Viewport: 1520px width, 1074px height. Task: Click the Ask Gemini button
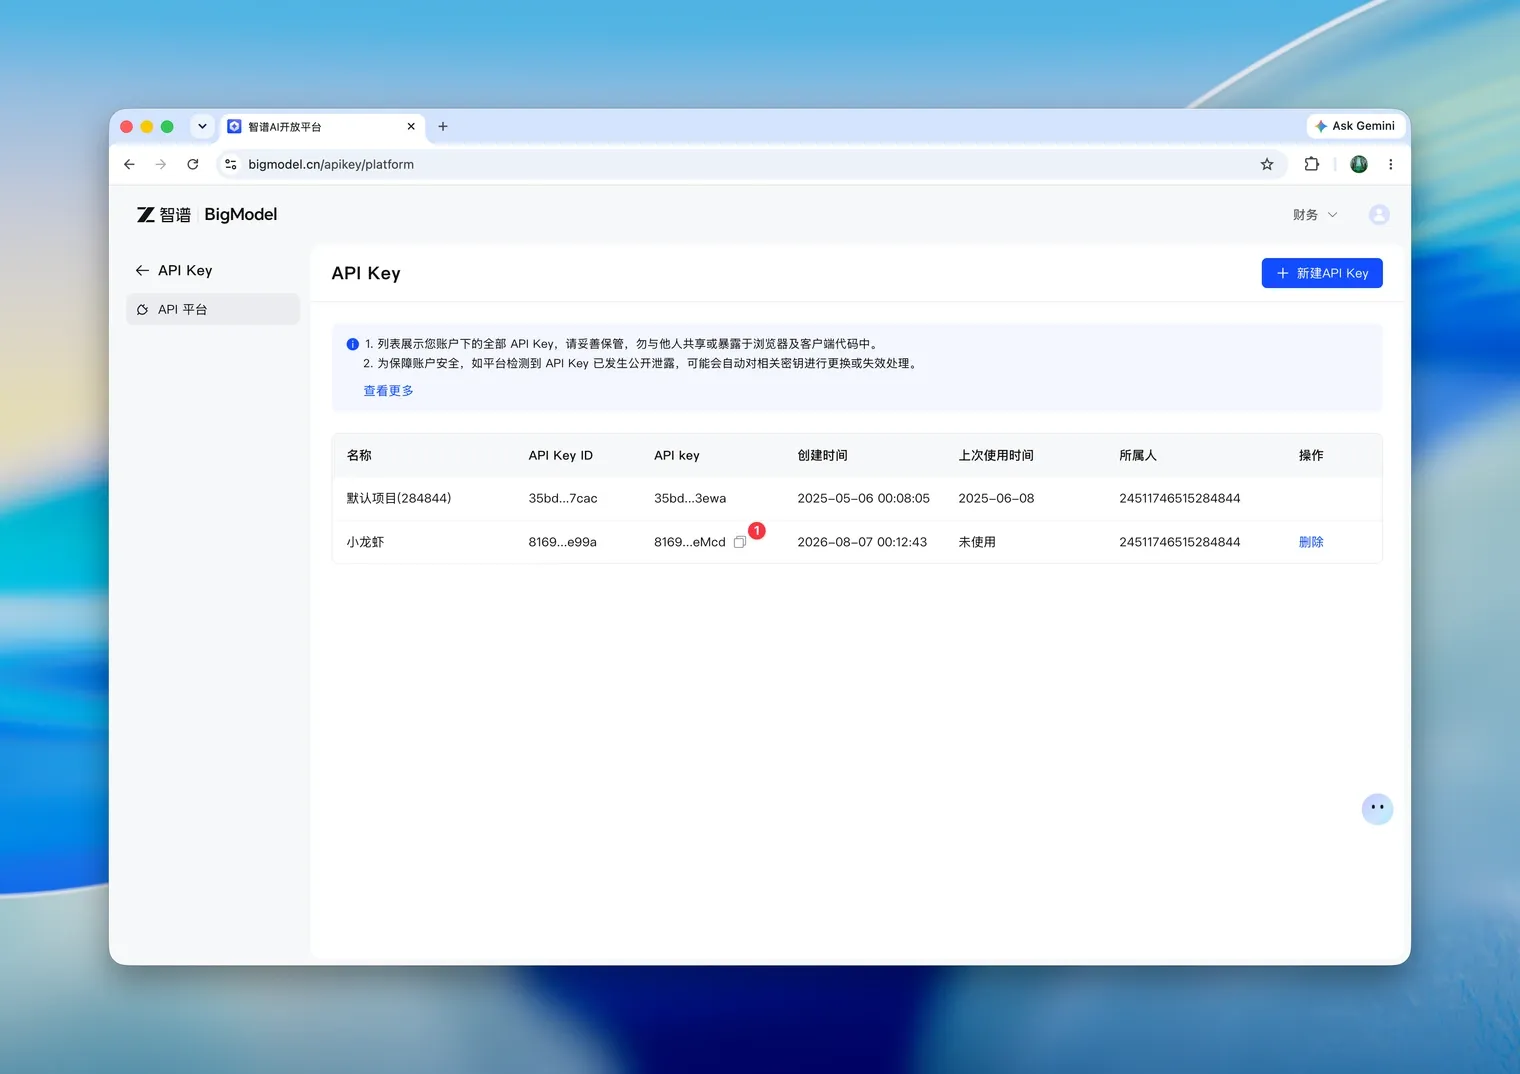1356,126
